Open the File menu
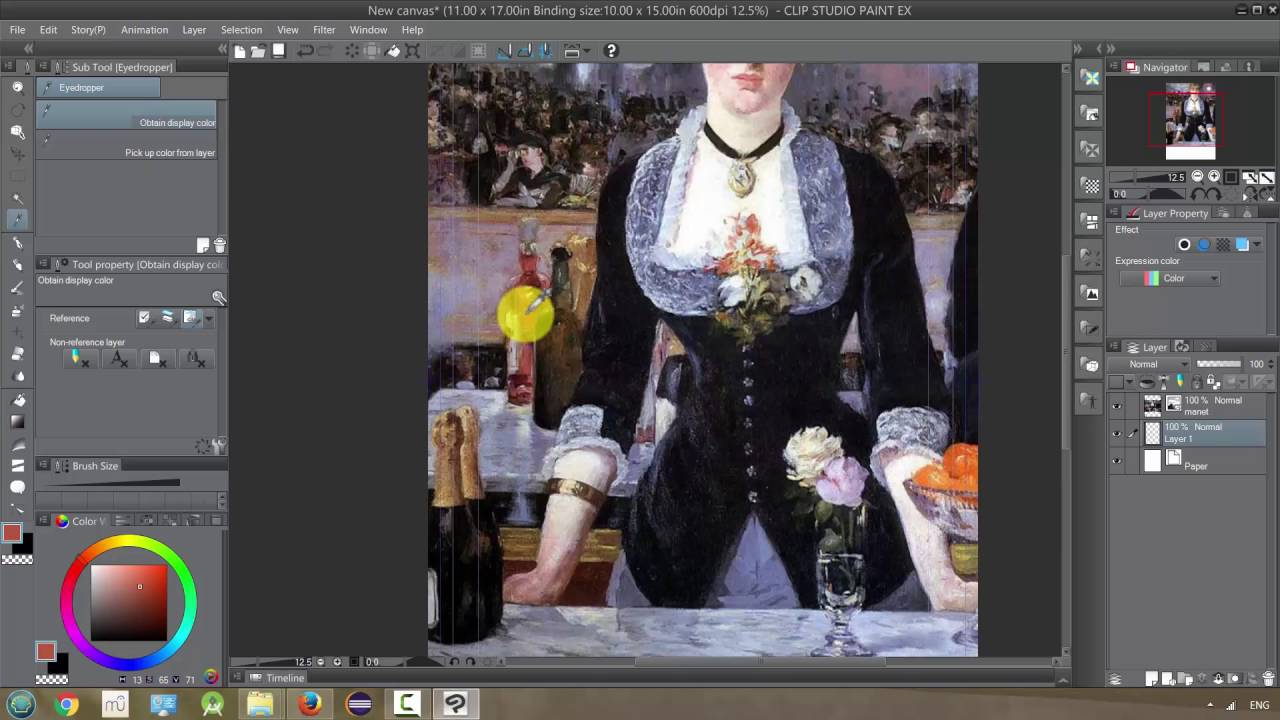The width and height of the screenshot is (1280, 720). 17,30
